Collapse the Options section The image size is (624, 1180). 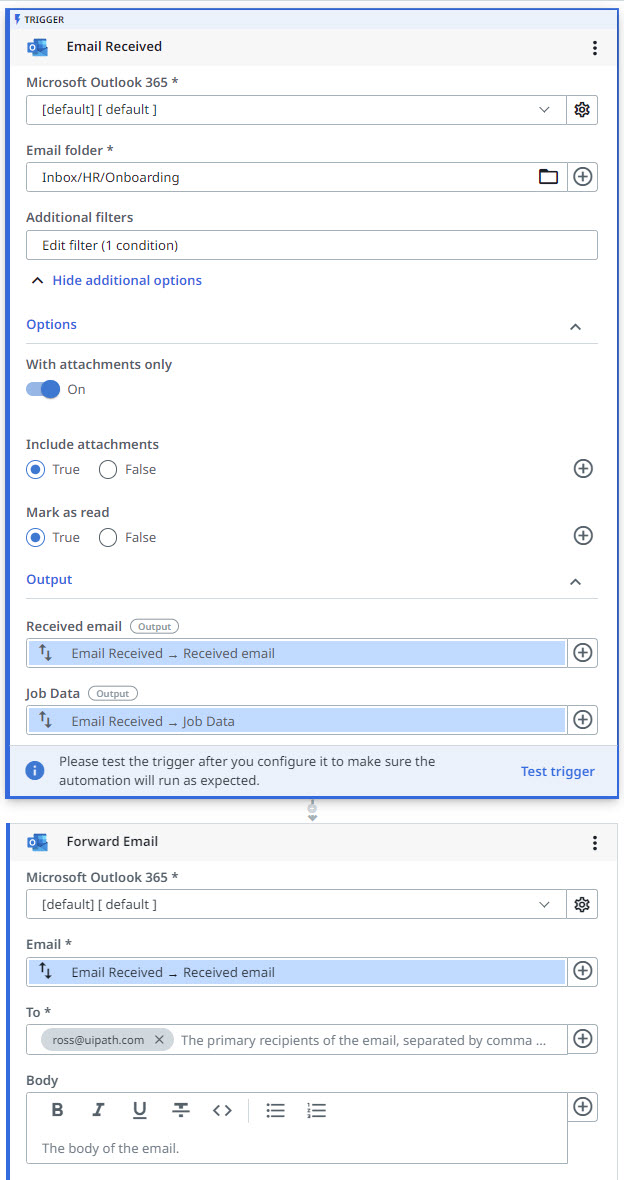click(575, 326)
